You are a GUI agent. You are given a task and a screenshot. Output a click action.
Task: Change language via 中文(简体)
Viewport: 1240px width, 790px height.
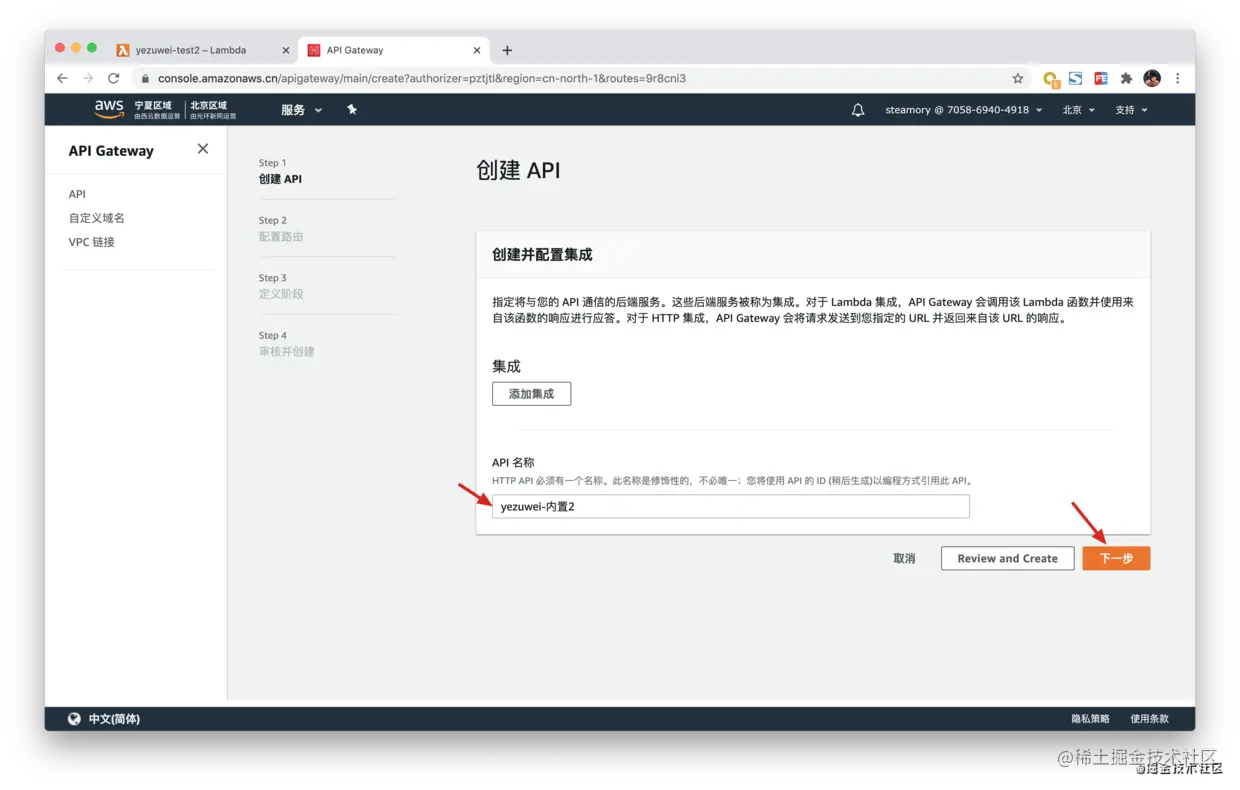pyautogui.click(x=114, y=719)
